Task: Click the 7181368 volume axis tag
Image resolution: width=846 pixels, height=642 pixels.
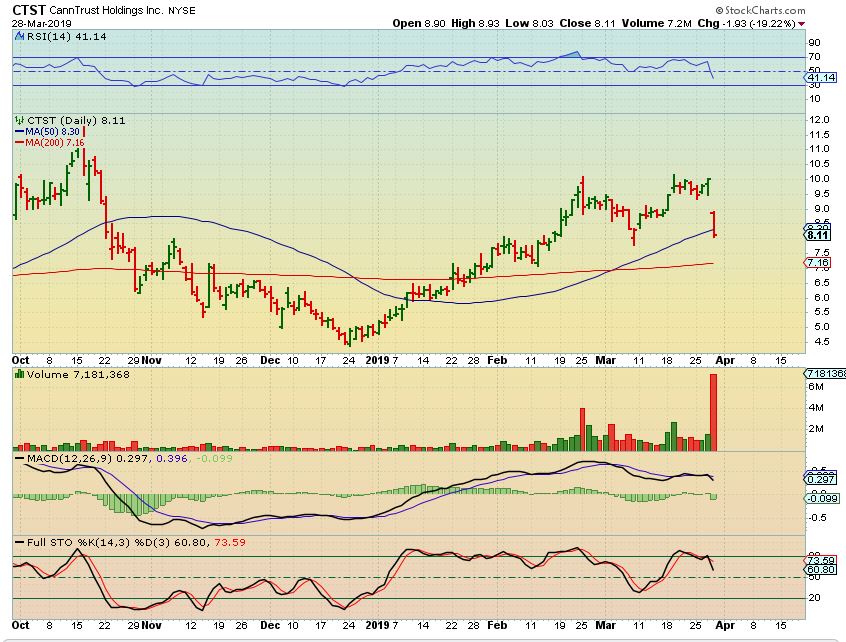Action: coord(825,374)
